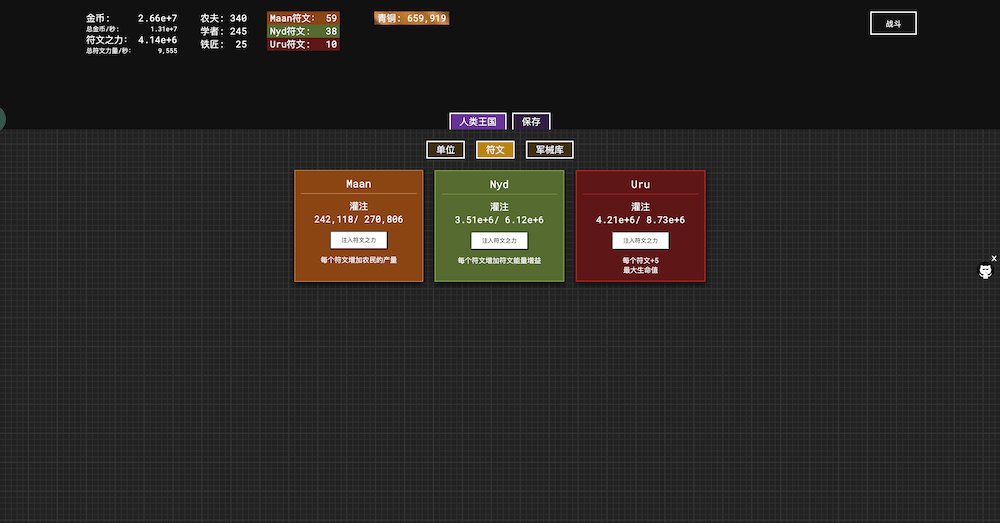Image resolution: width=1000 pixels, height=523 pixels.
Task: Open the 军械库 armory sub-tab
Action: coord(549,149)
